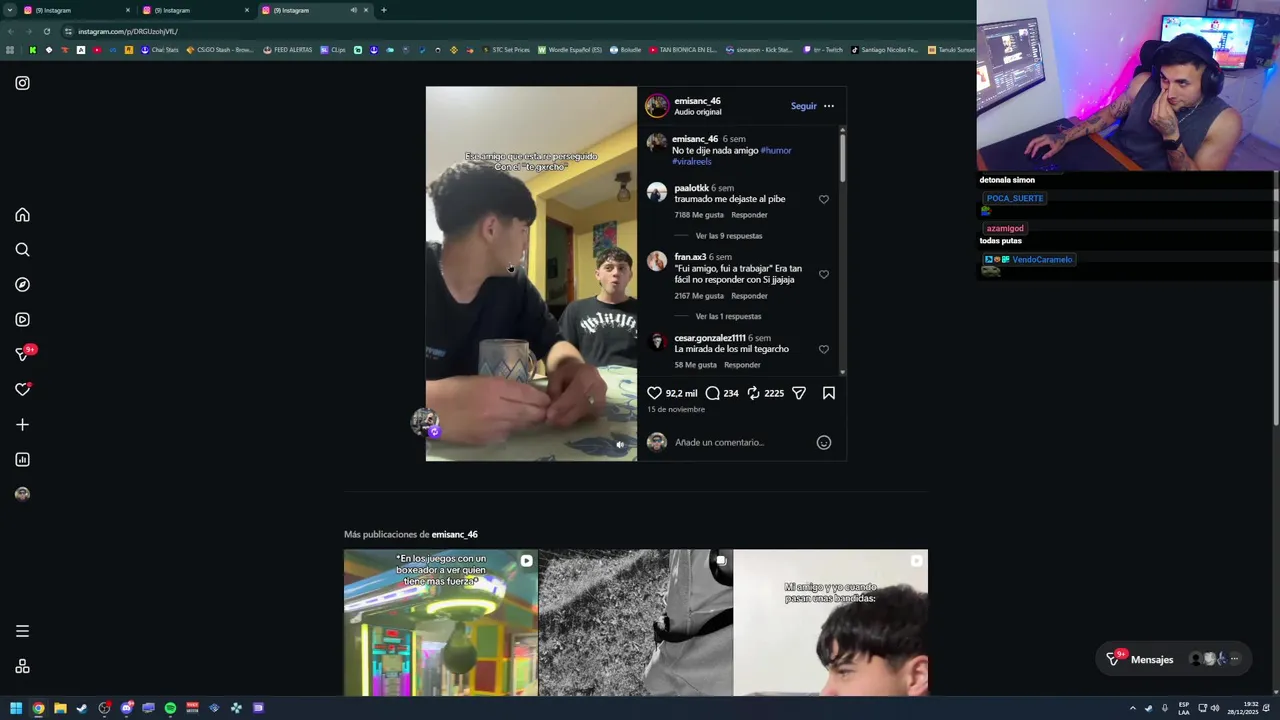Open the Windows Start menu
Screen dimensions: 1280x720
coord(16,708)
